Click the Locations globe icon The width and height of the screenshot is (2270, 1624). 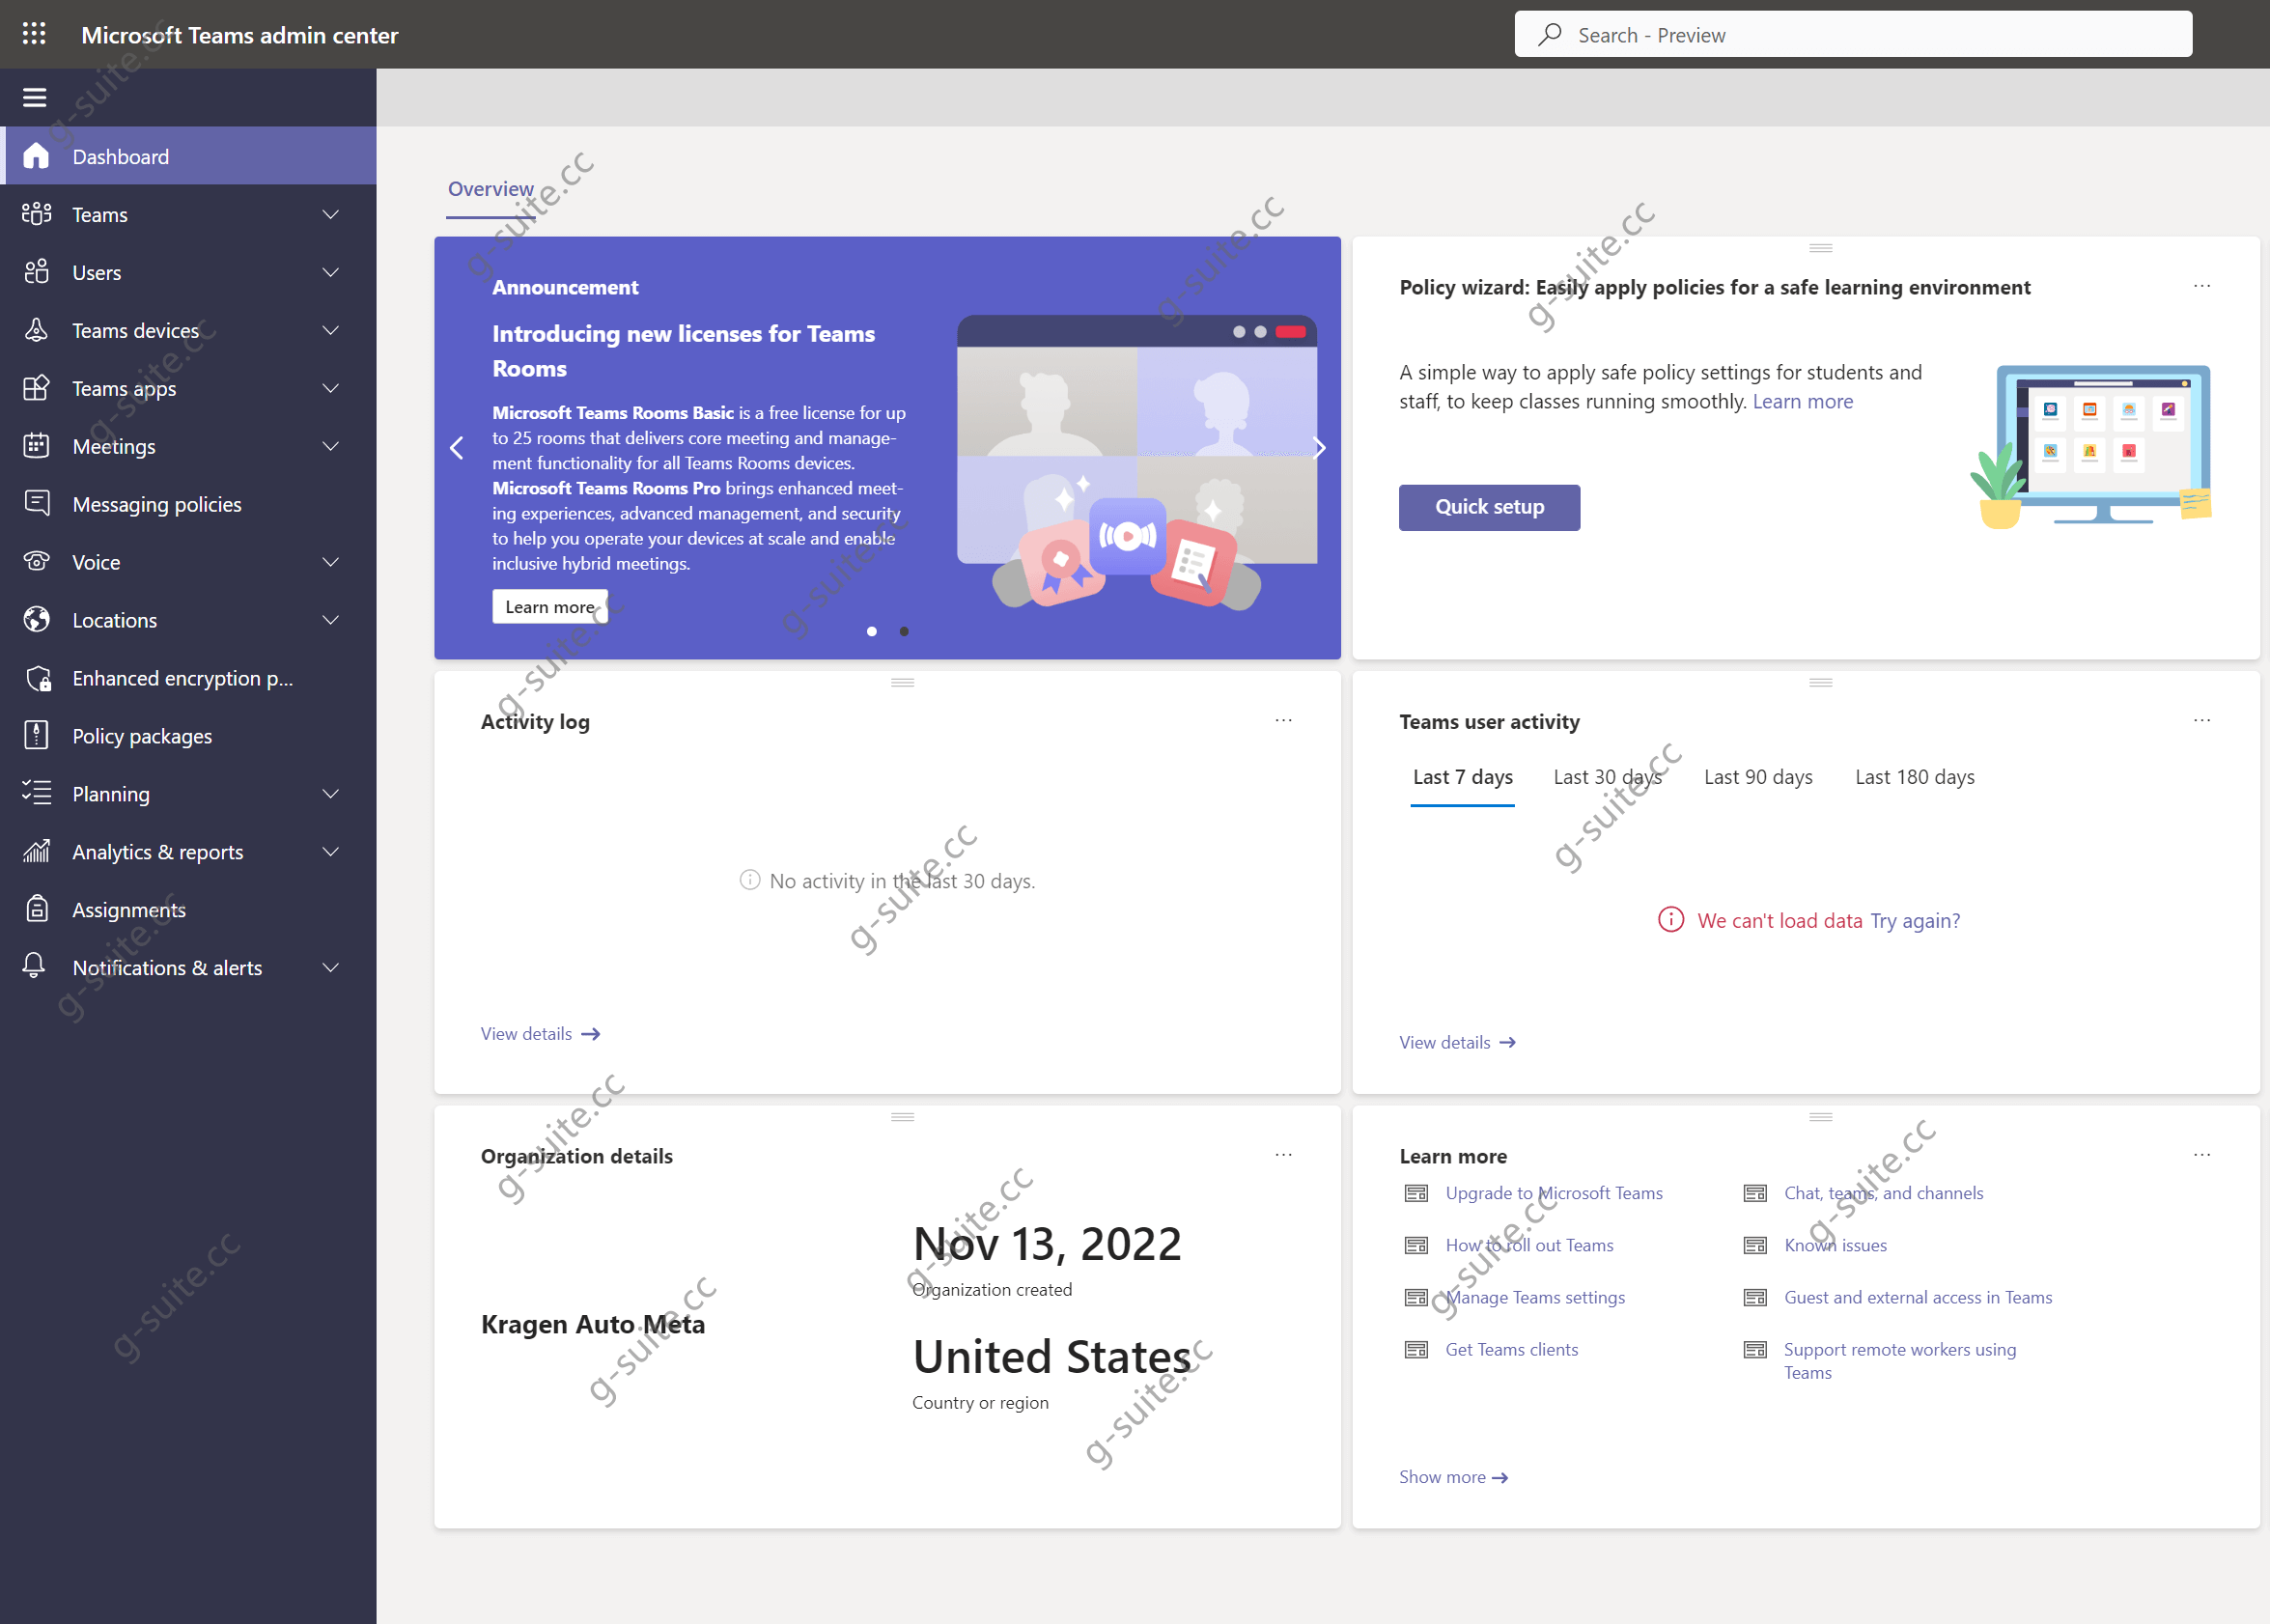coord(36,619)
